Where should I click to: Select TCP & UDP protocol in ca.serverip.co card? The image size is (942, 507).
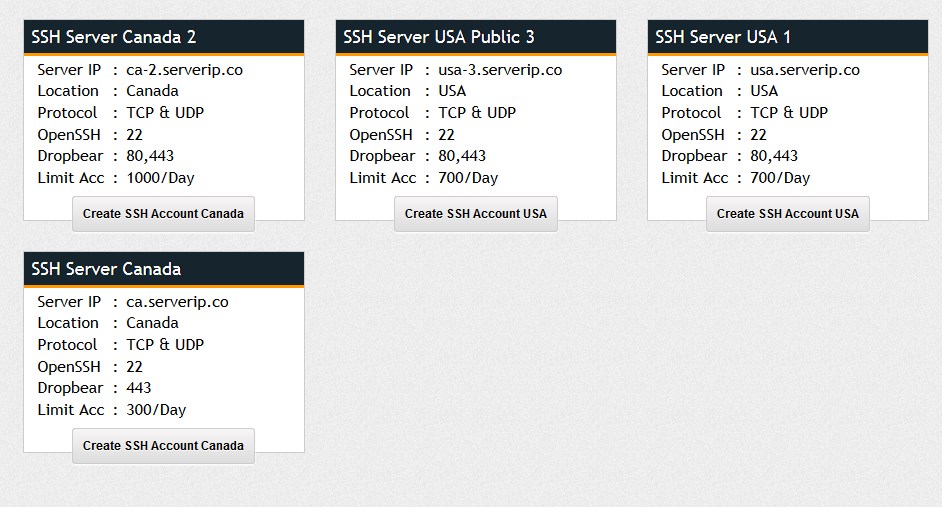(165, 345)
